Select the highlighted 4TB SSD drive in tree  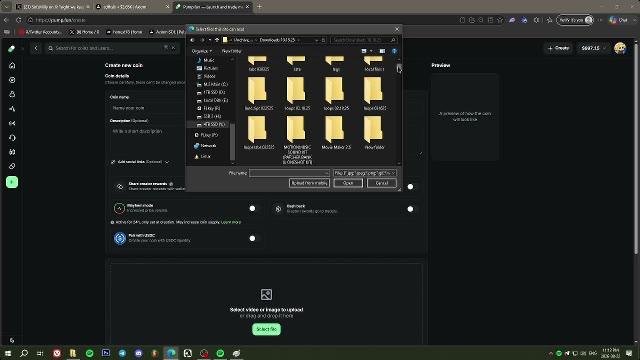pos(211,124)
